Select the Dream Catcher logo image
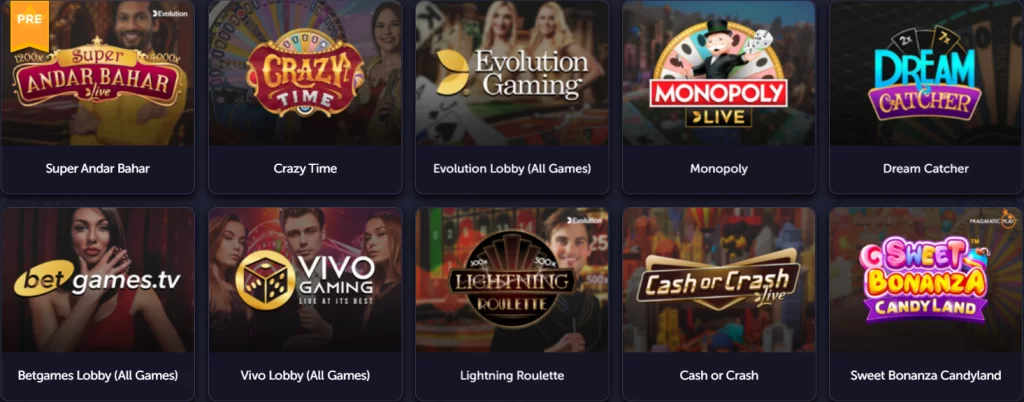 925,72
